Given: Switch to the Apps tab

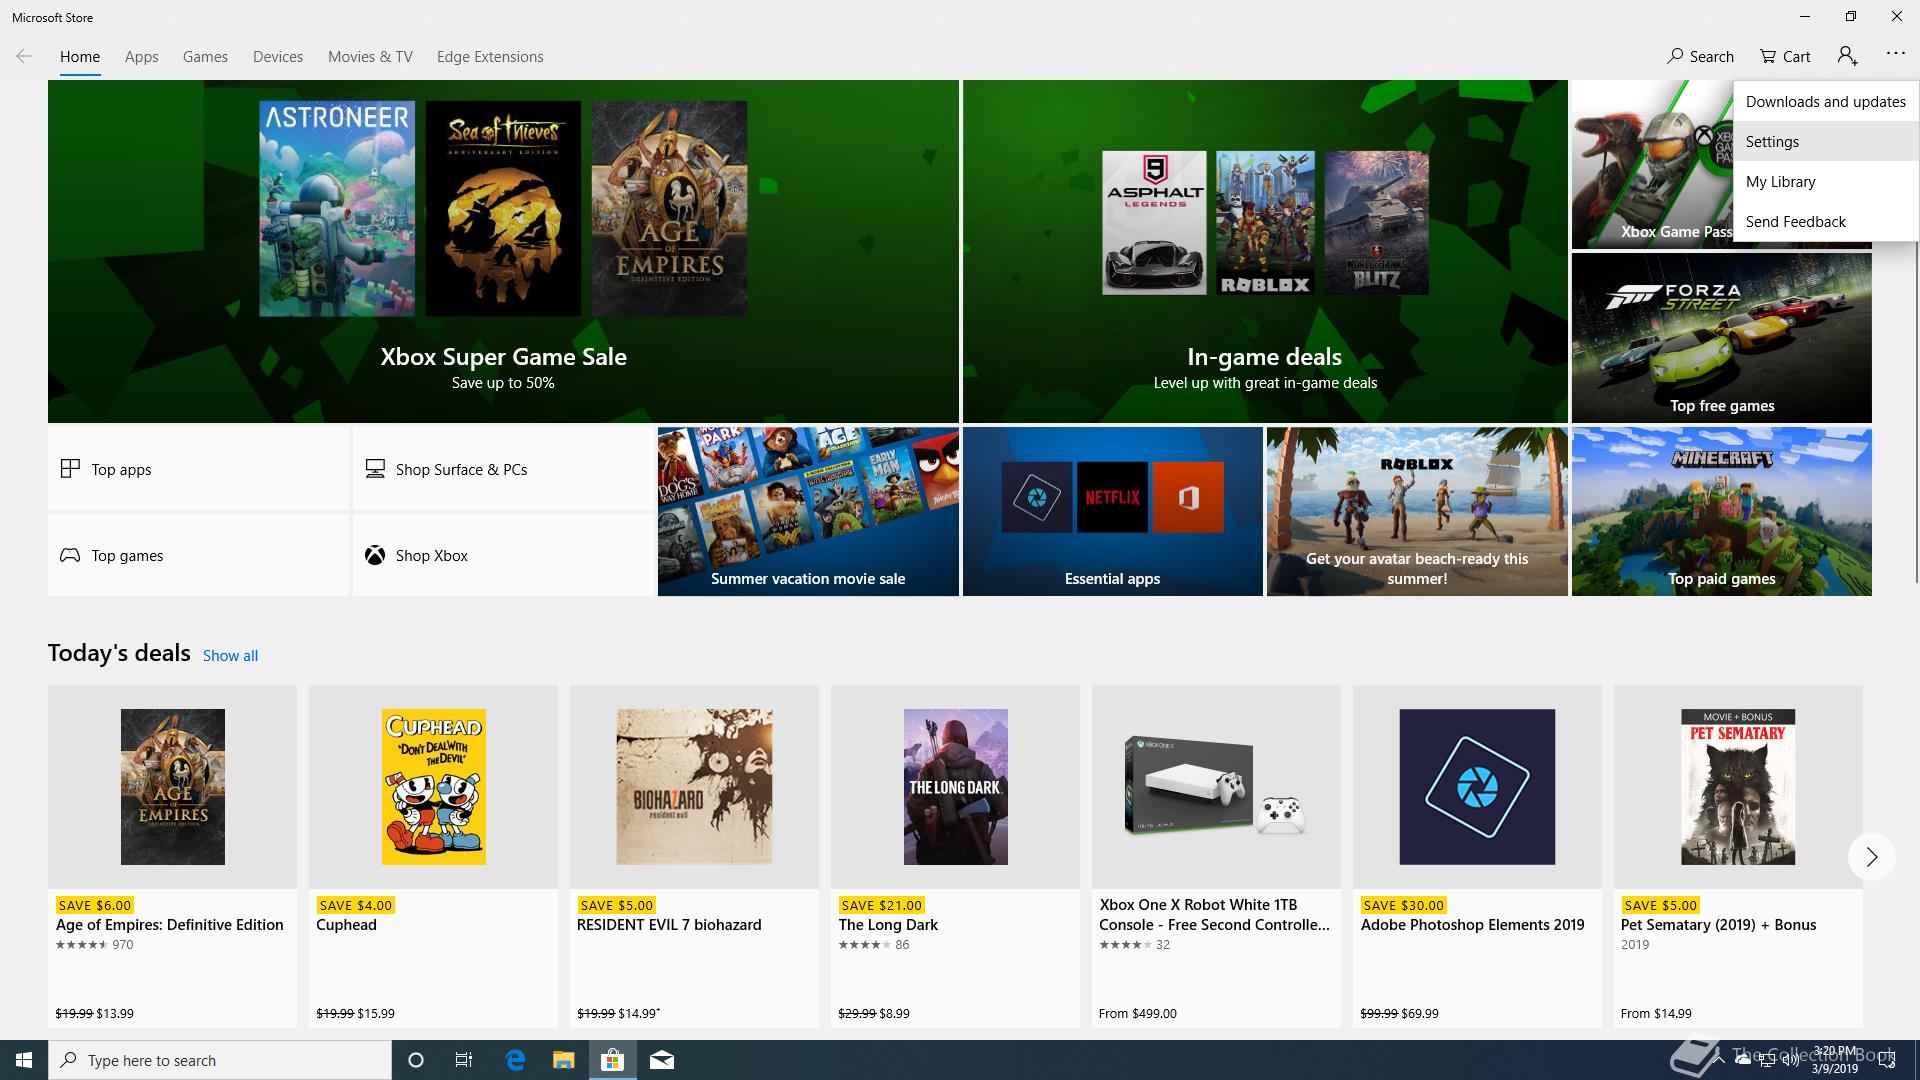Looking at the screenshot, I should pyautogui.click(x=142, y=57).
